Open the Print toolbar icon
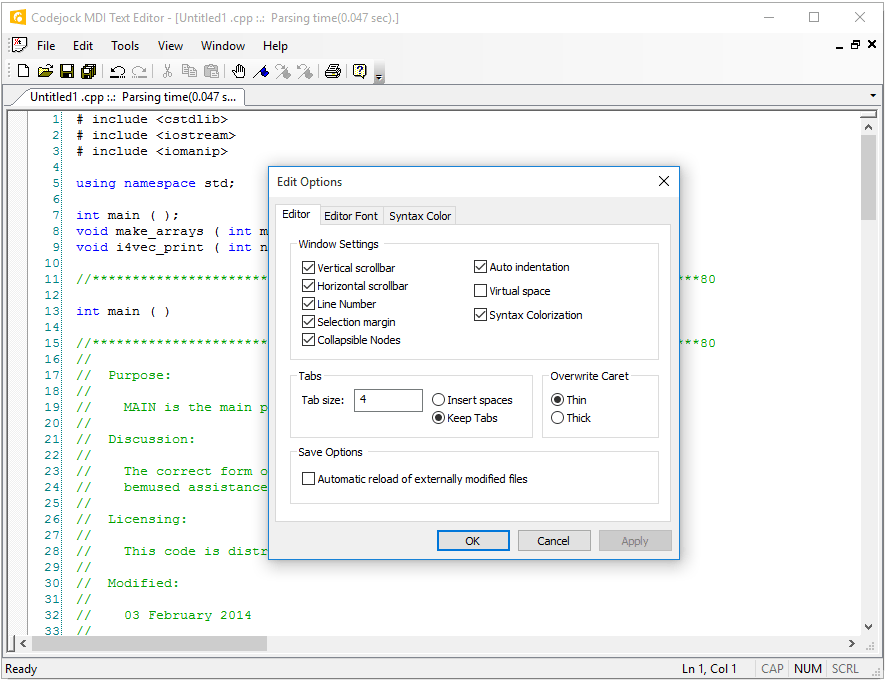The image size is (886, 682). pyautogui.click(x=333, y=71)
